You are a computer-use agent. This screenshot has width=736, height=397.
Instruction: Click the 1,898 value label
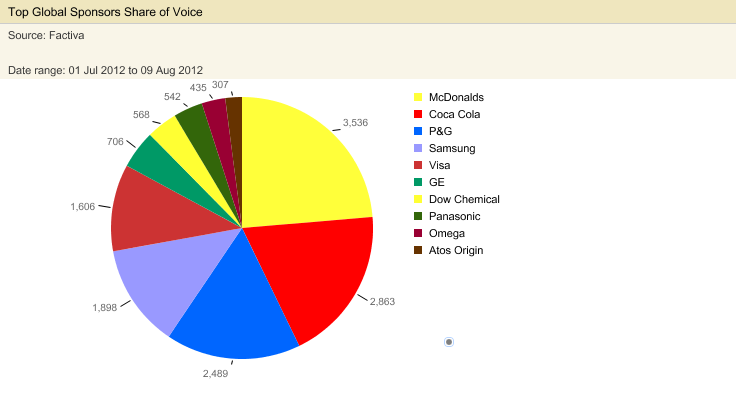(105, 308)
